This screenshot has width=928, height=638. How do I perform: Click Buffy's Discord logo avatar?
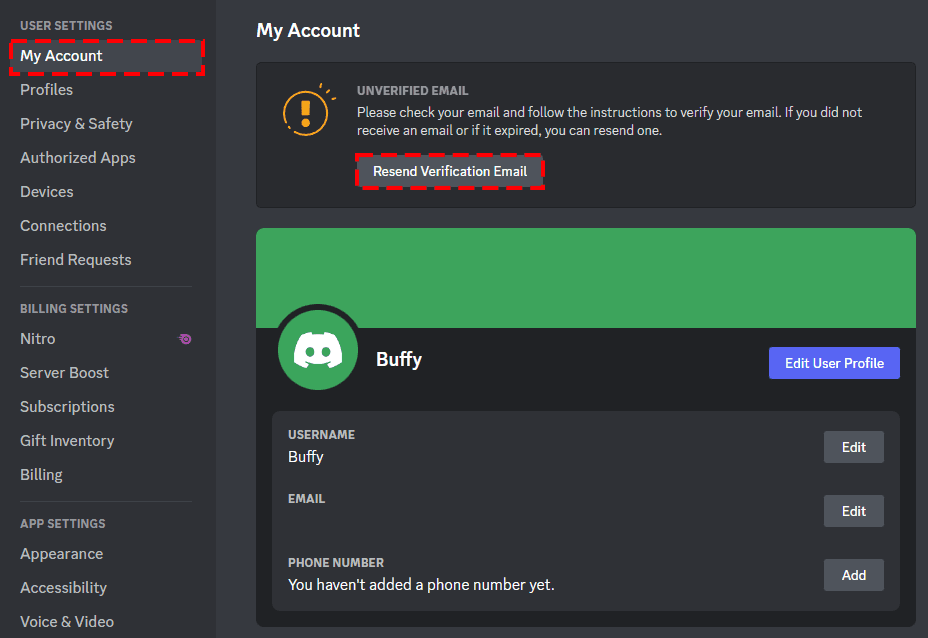coord(318,349)
